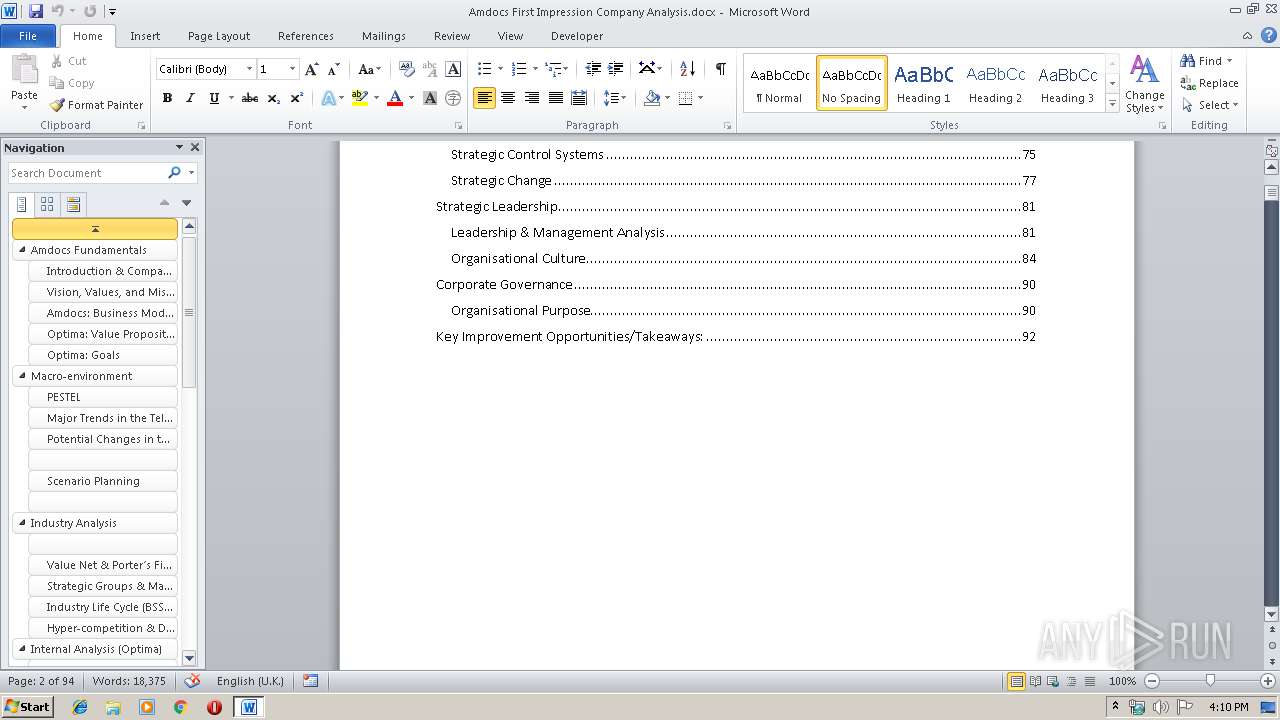The width and height of the screenshot is (1280, 720).
Task: Toggle Bold formatting
Action: (x=167, y=98)
